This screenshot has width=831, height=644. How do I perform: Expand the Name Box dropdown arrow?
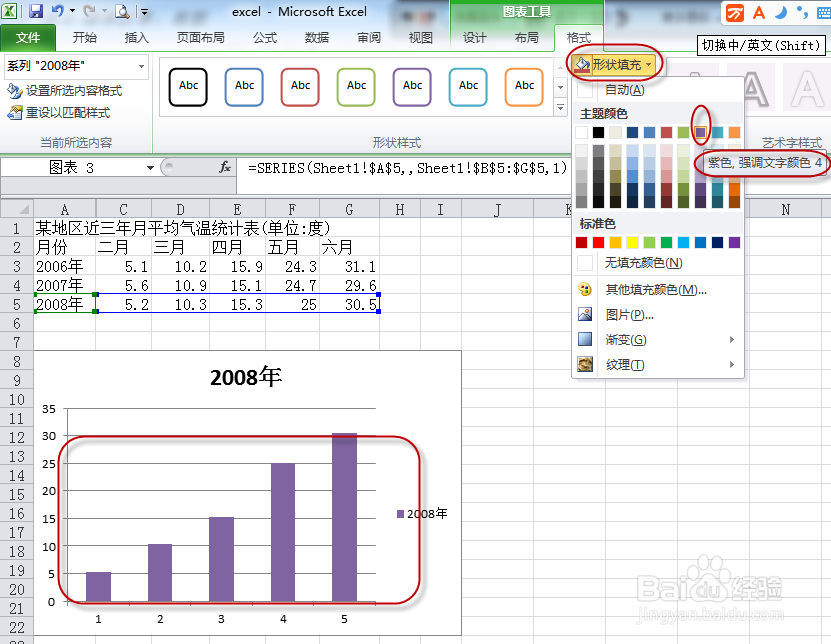[x=151, y=168]
